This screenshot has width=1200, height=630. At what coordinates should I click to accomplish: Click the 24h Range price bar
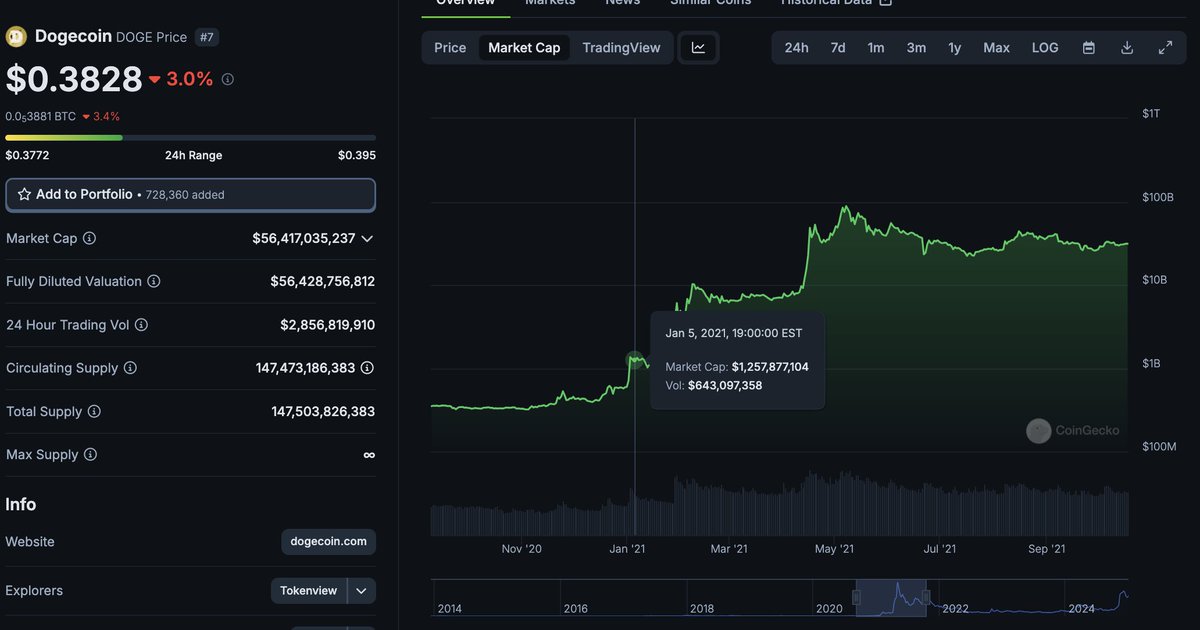click(190, 138)
